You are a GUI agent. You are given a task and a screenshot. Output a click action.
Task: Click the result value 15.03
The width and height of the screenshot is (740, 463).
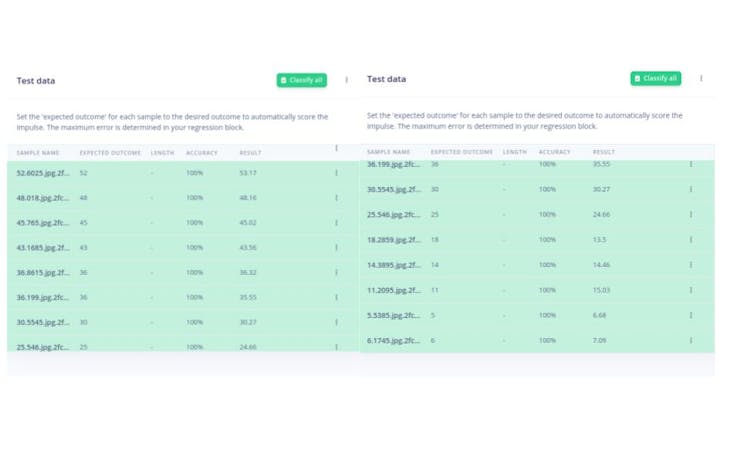tap(601, 290)
